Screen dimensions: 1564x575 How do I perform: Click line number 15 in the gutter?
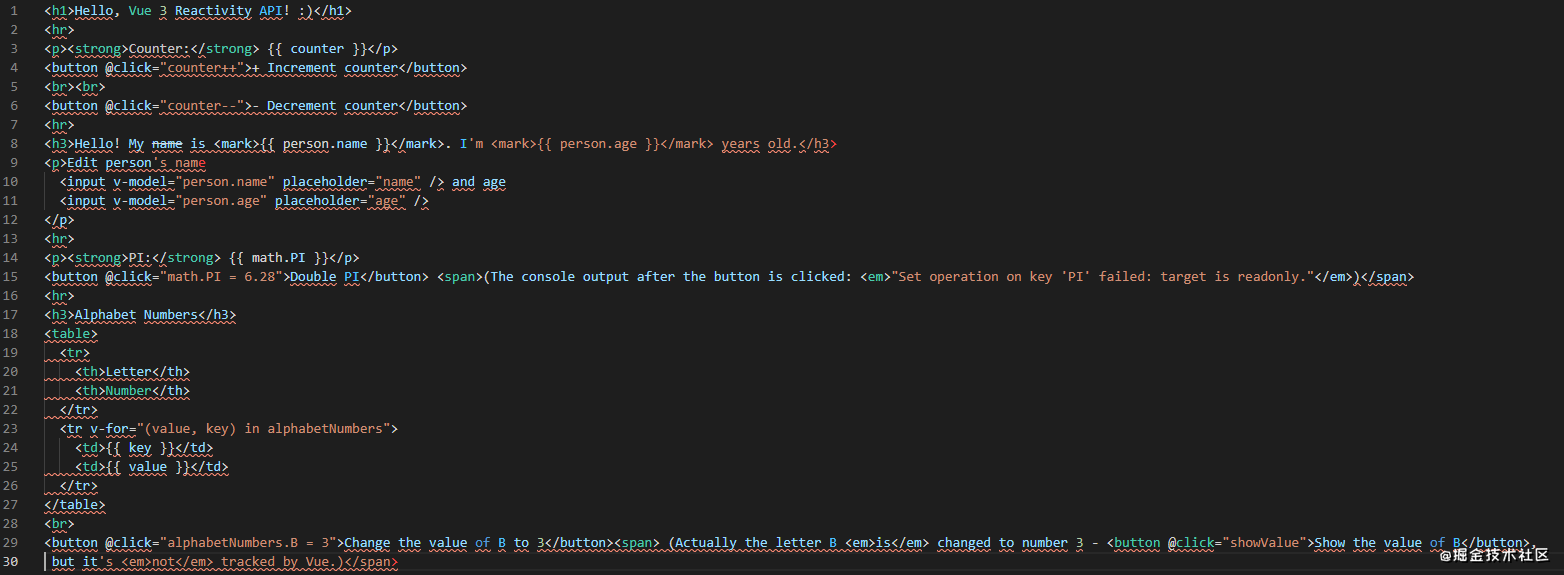coord(10,277)
